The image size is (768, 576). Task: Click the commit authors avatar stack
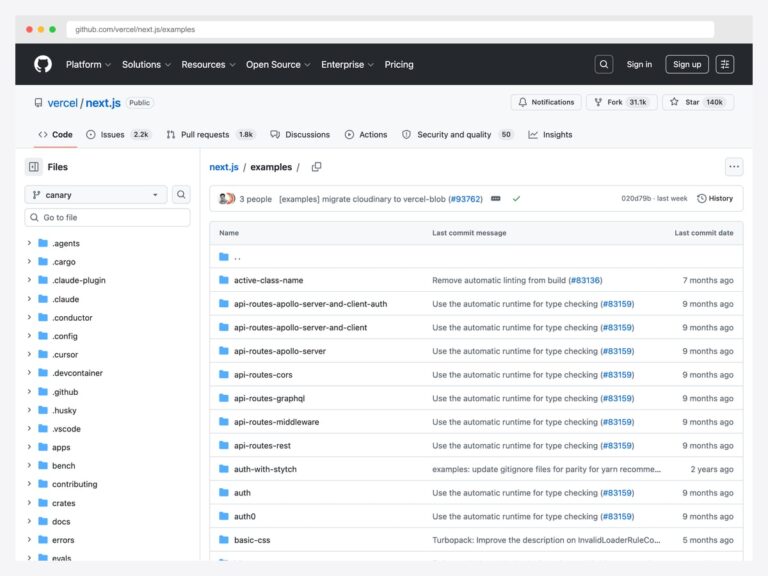[227, 198]
